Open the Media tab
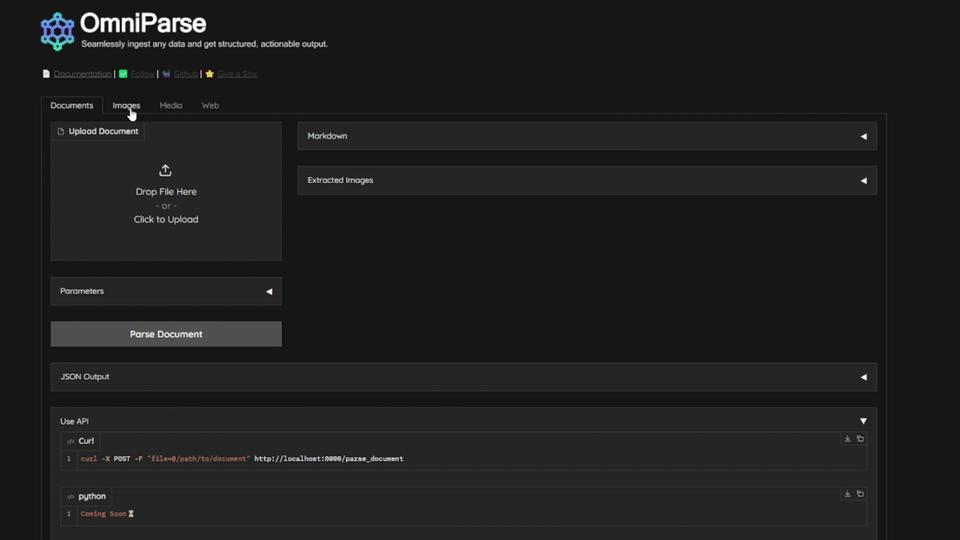This screenshot has width=960, height=540. [x=171, y=105]
